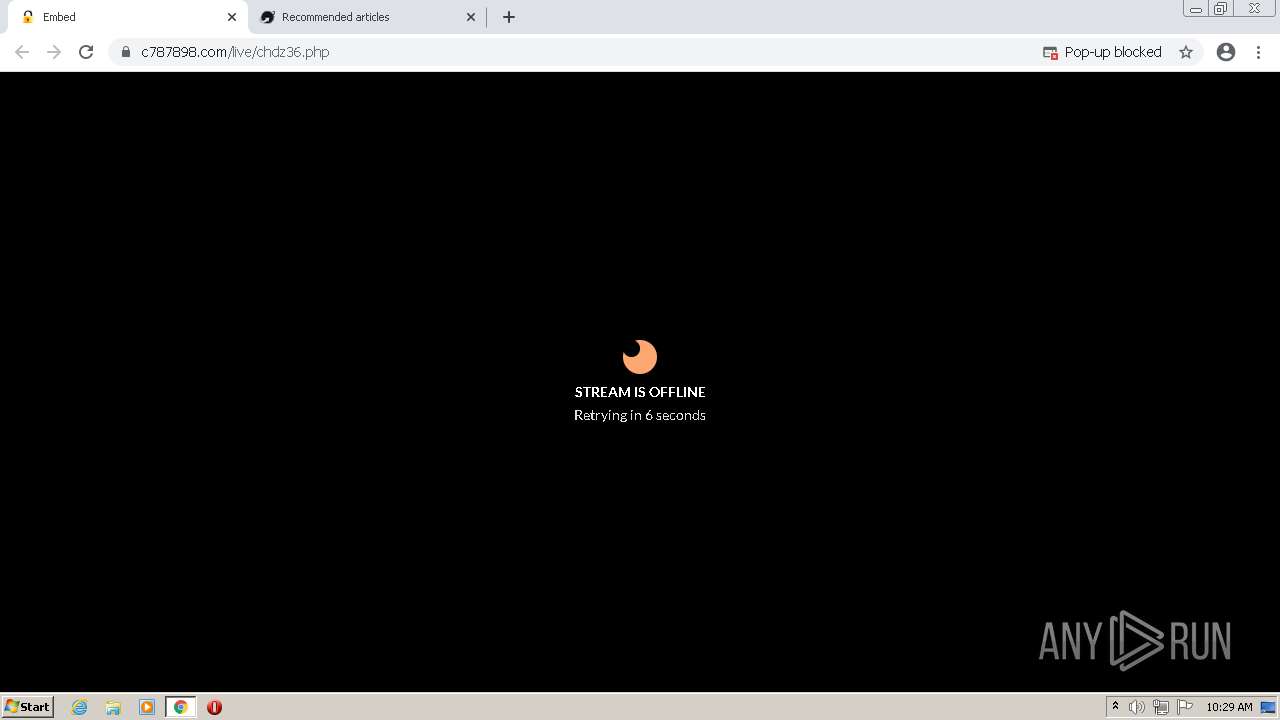Click the Recommended articles tab favicon
The width and height of the screenshot is (1280, 720).
[267, 17]
